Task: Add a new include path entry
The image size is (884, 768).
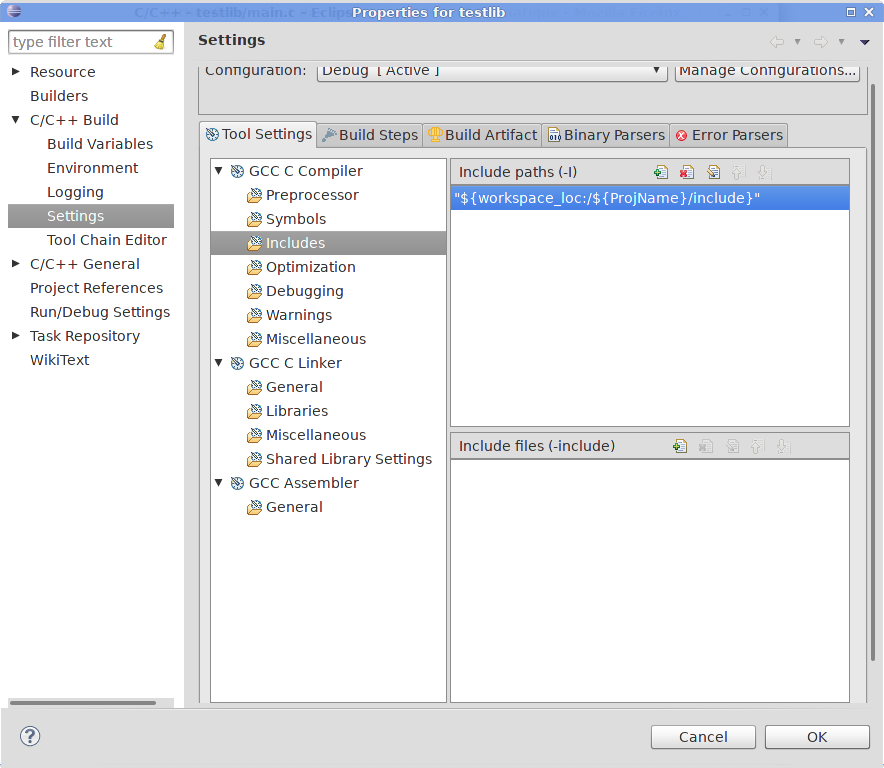Action: click(660, 172)
